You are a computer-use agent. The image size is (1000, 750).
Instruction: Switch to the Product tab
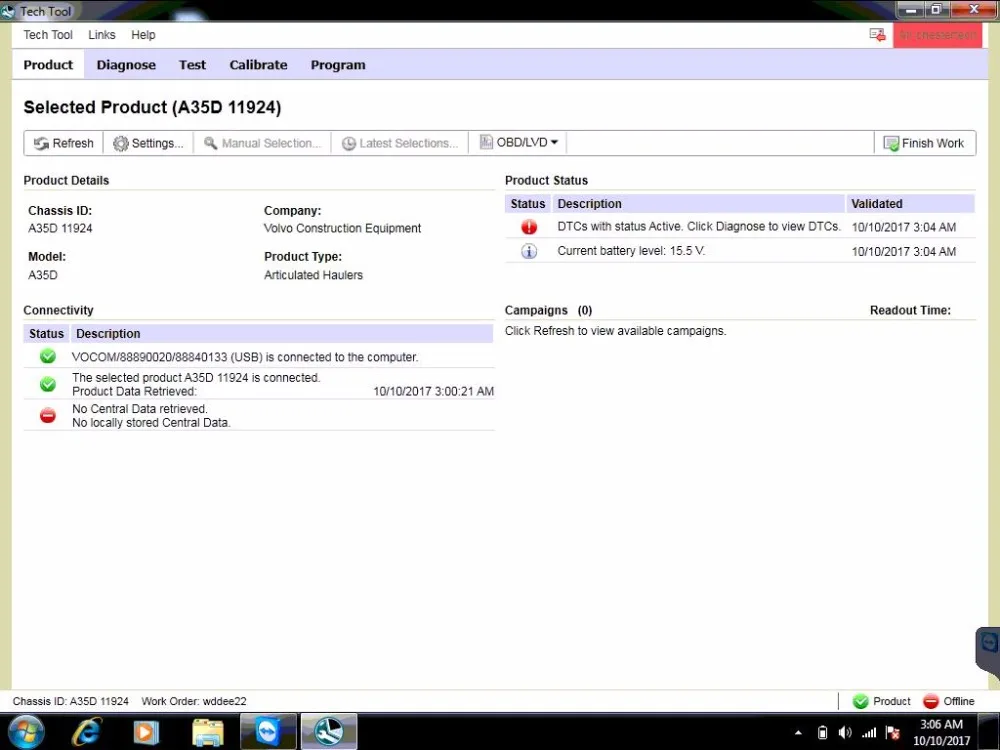(48, 65)
